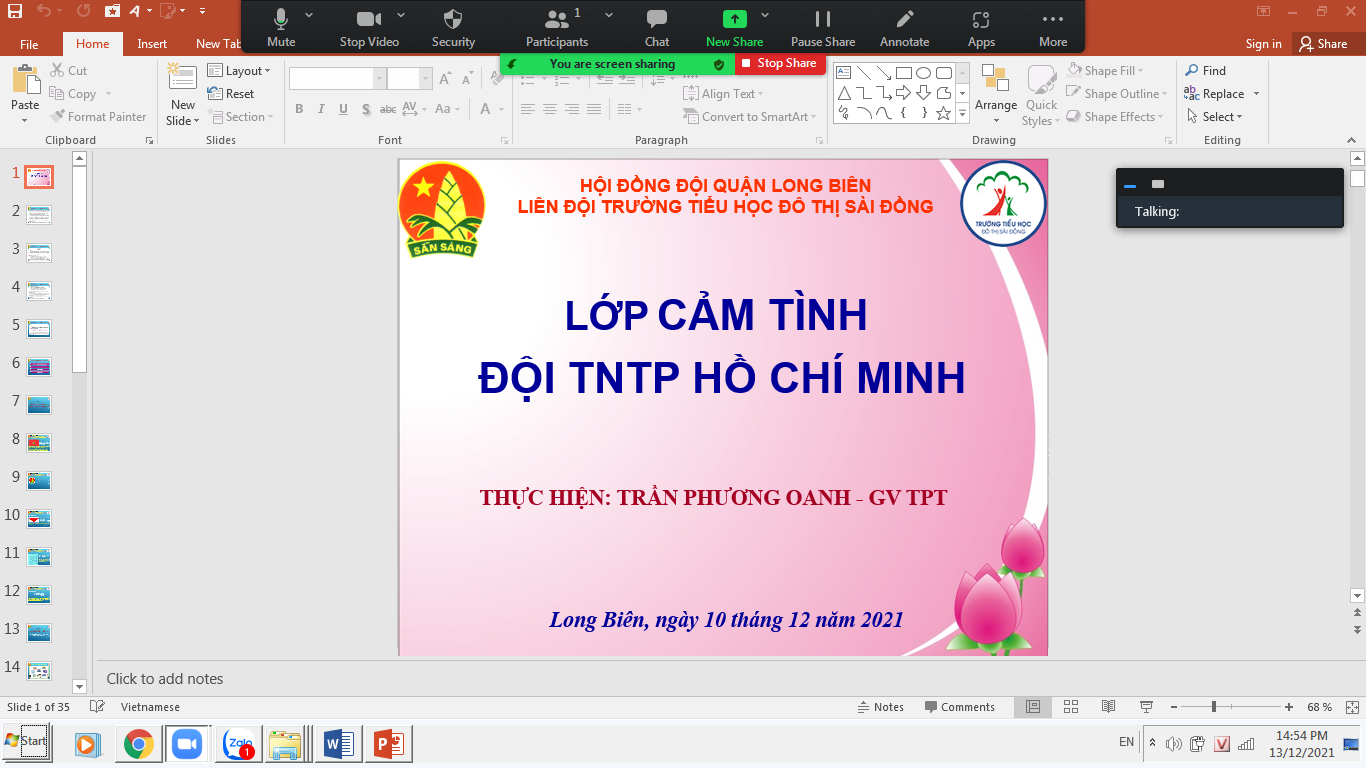Mute the microphone in Zoom toolbar
The width and height of the screenshot is (1366, 768).
tap(281, 20)
